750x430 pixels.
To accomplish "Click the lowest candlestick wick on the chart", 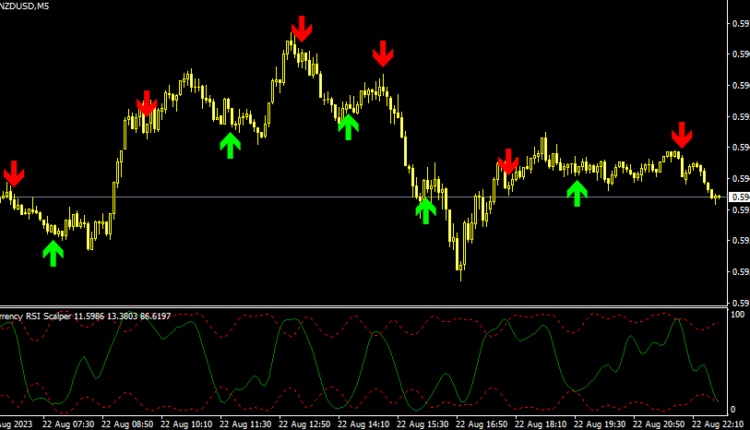I will [x=461, y=276].
